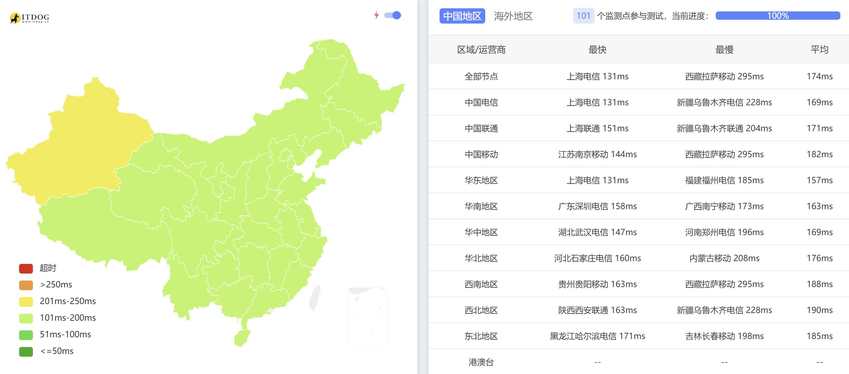Click the 区域/运营商 column header

pos(481,50)
